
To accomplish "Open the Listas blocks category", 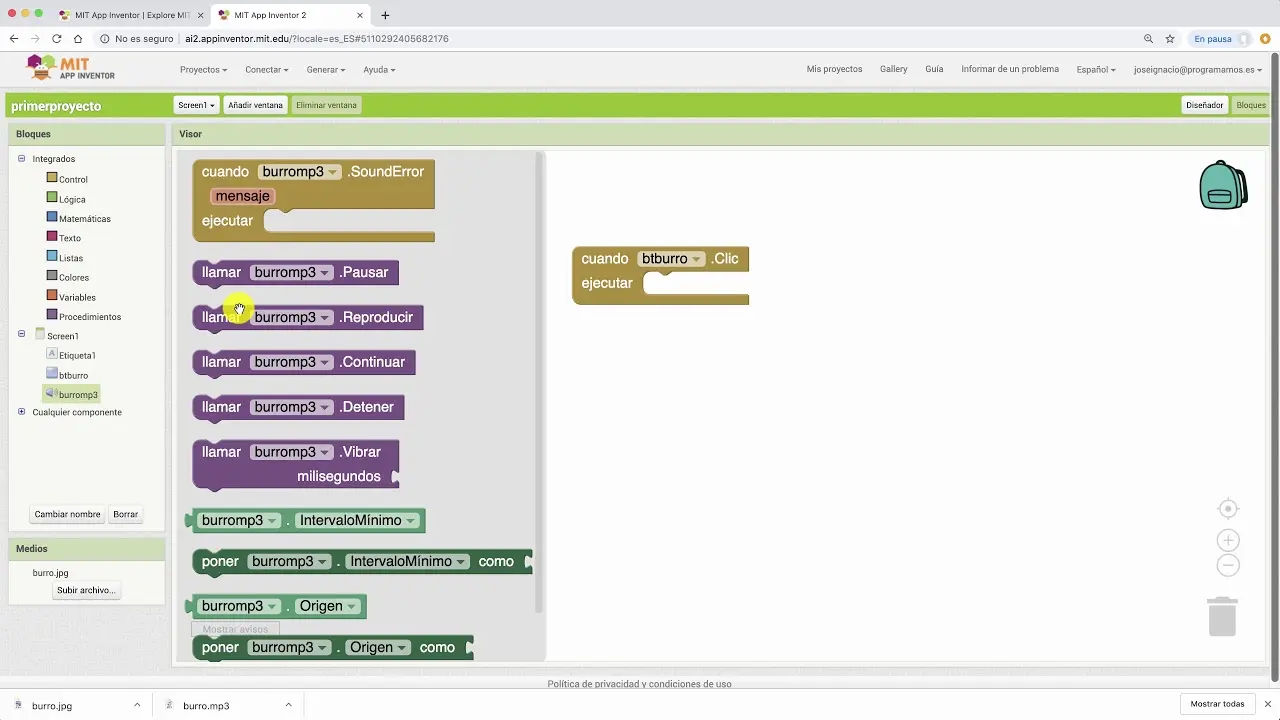I will coord(71,258).
